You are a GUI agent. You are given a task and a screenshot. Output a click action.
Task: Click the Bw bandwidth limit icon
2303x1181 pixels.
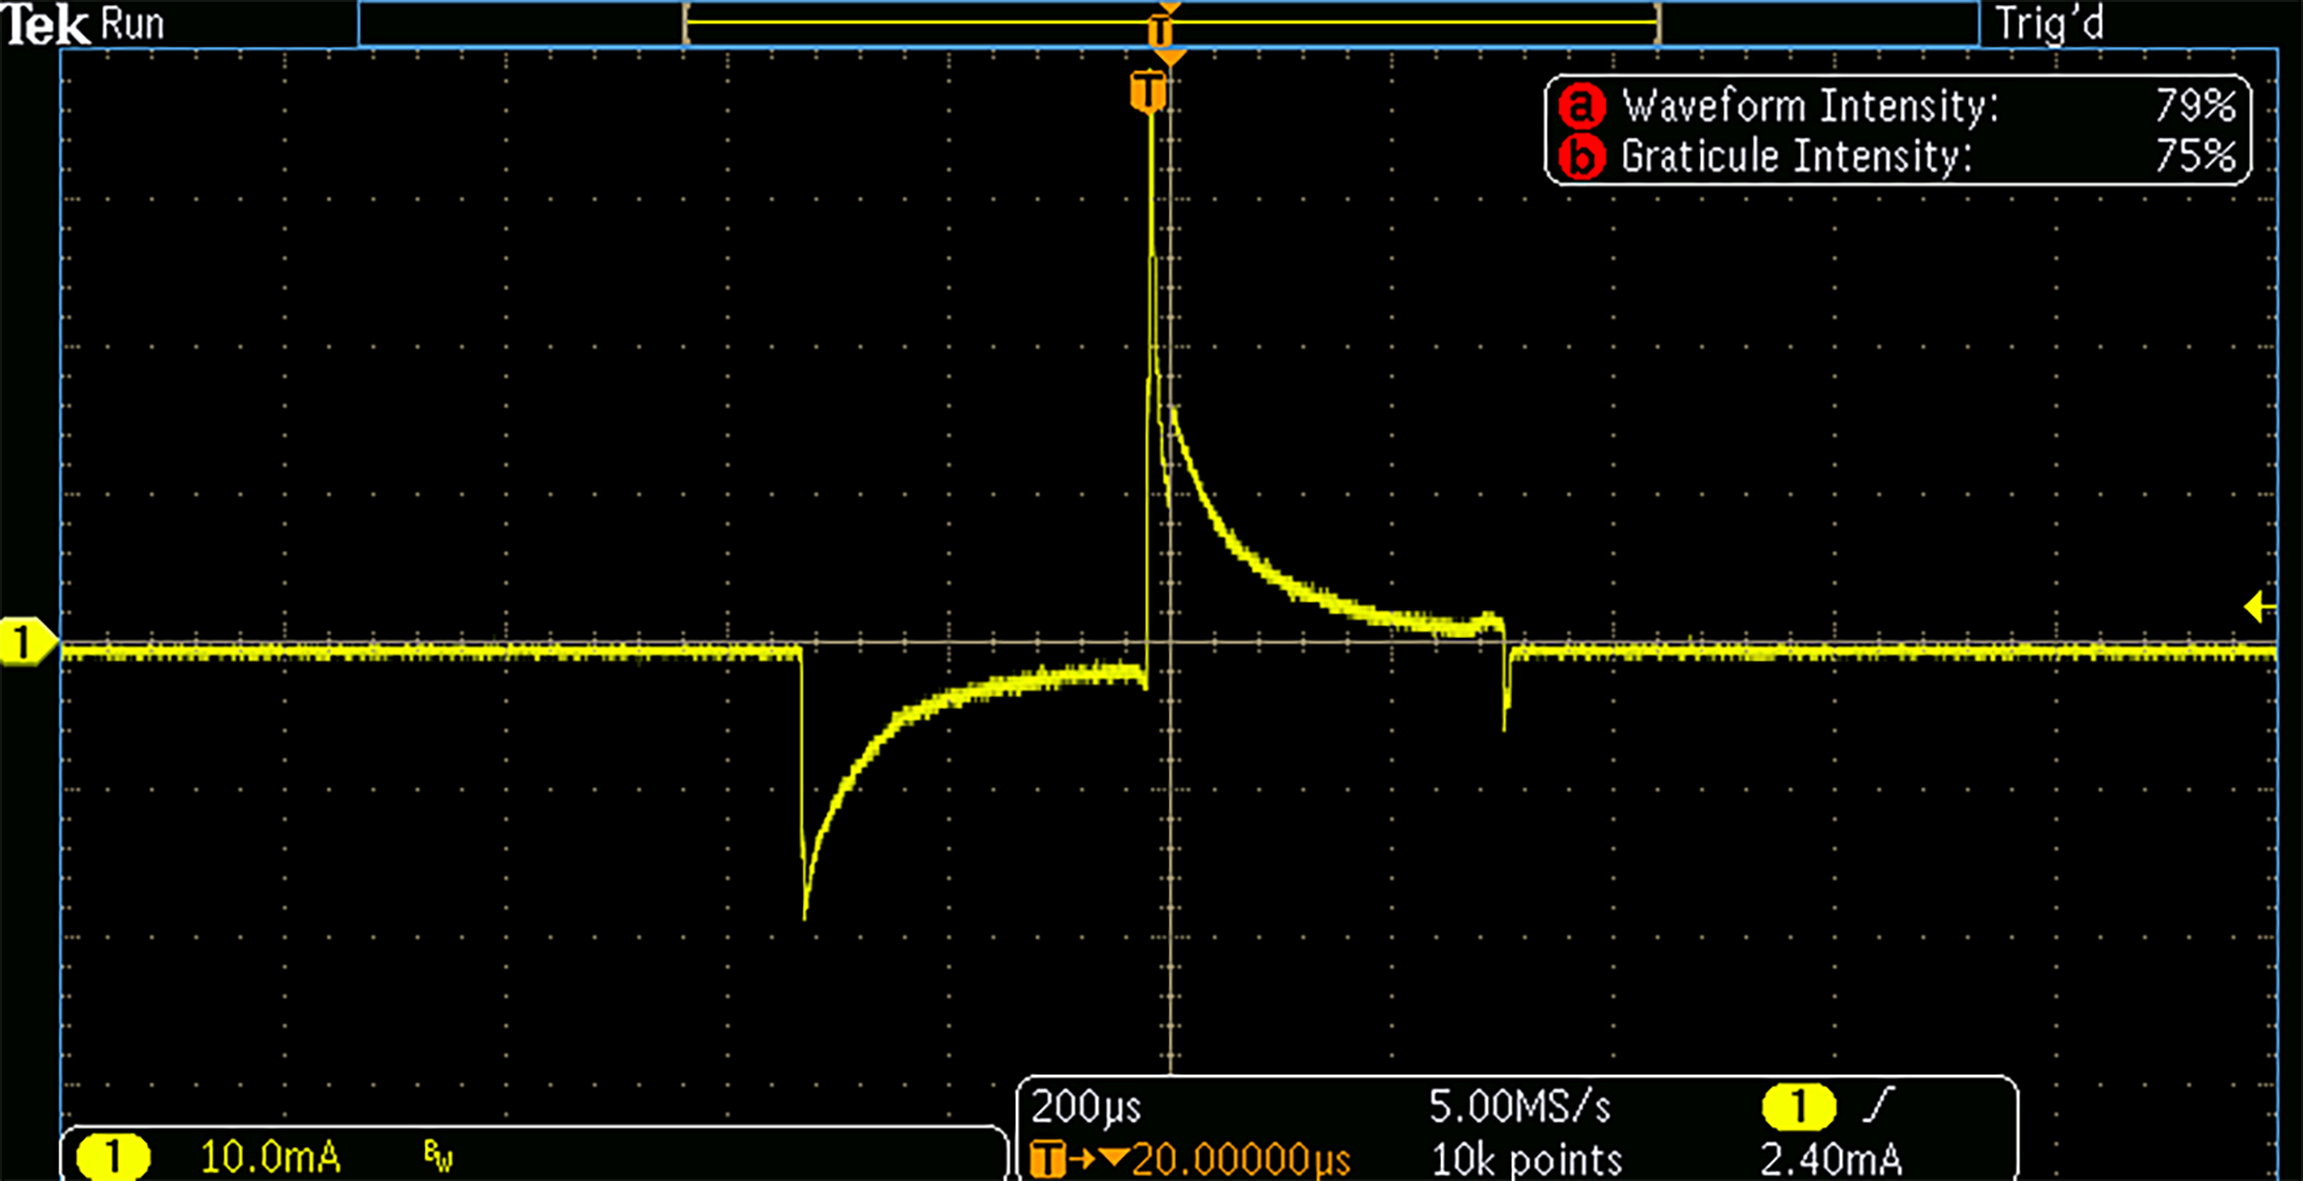pos(438,1157)
